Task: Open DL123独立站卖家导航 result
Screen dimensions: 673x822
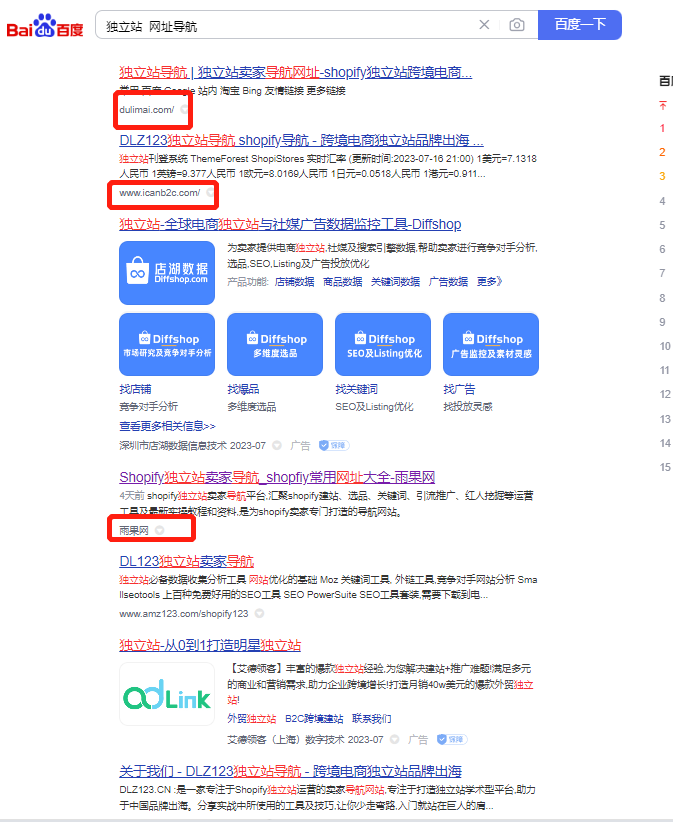Action: click(x=187, y=561)
